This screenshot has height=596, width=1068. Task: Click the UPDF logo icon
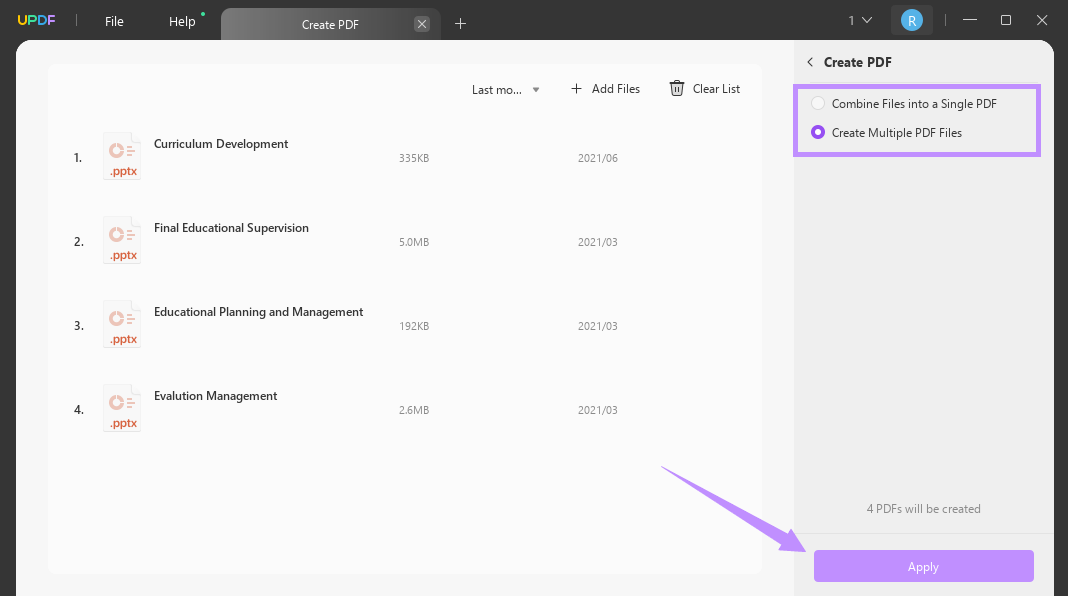pos(35,21)
